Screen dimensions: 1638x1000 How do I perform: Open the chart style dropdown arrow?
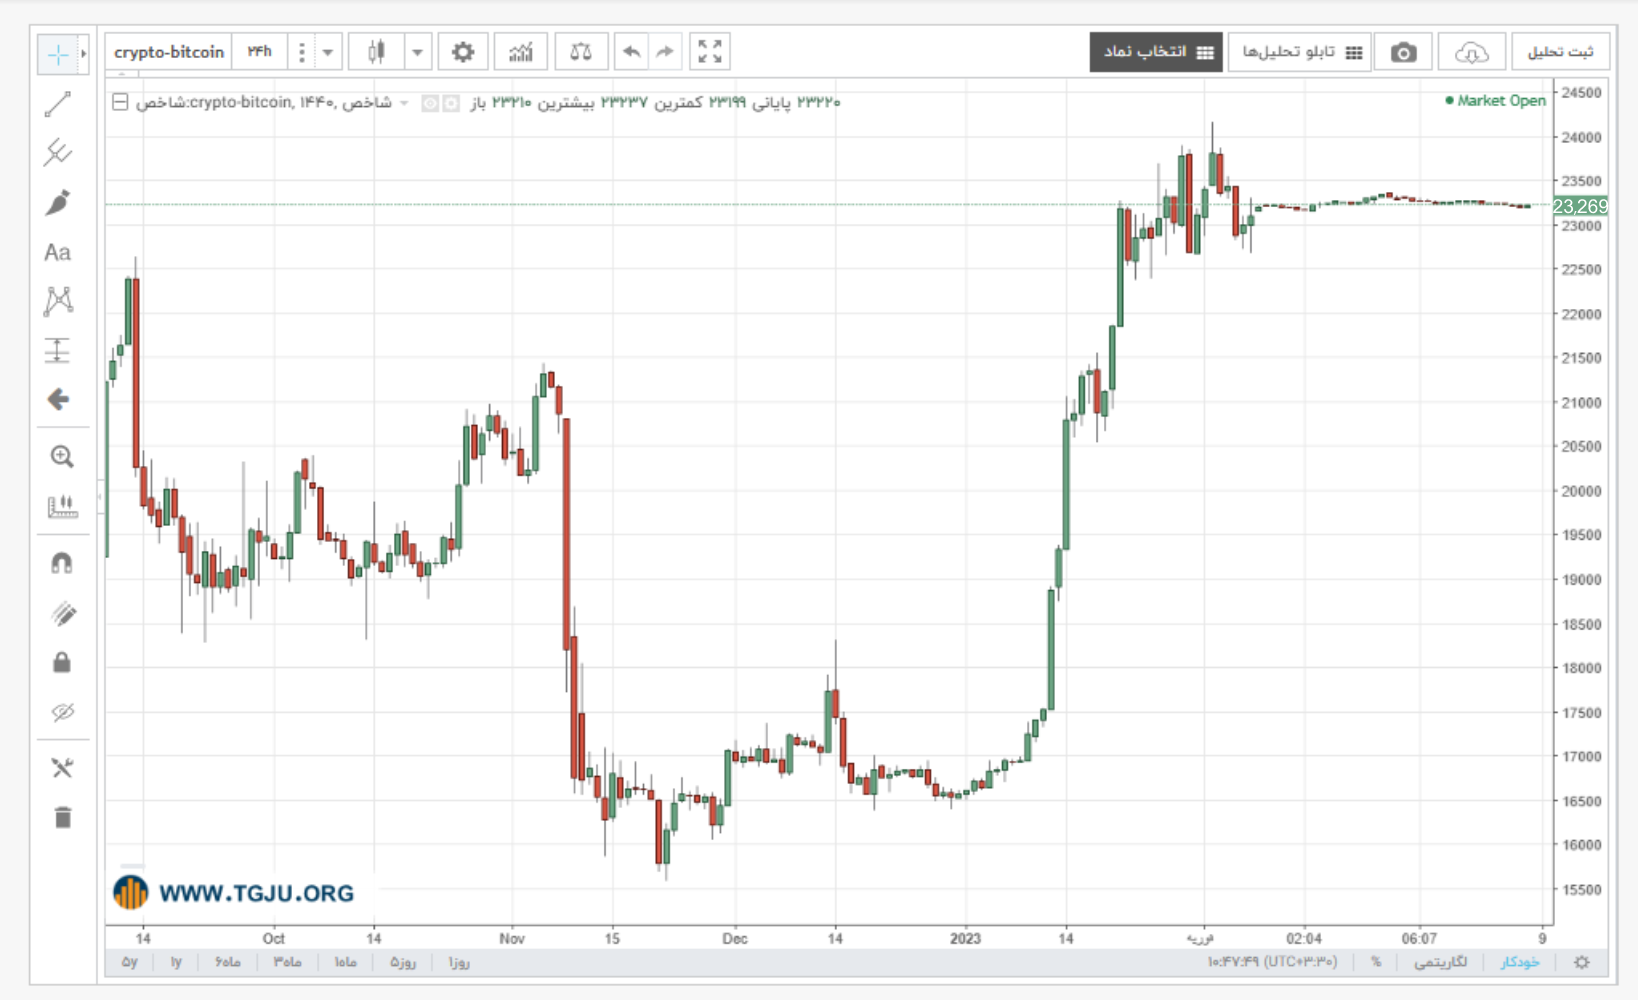point(418,52)
